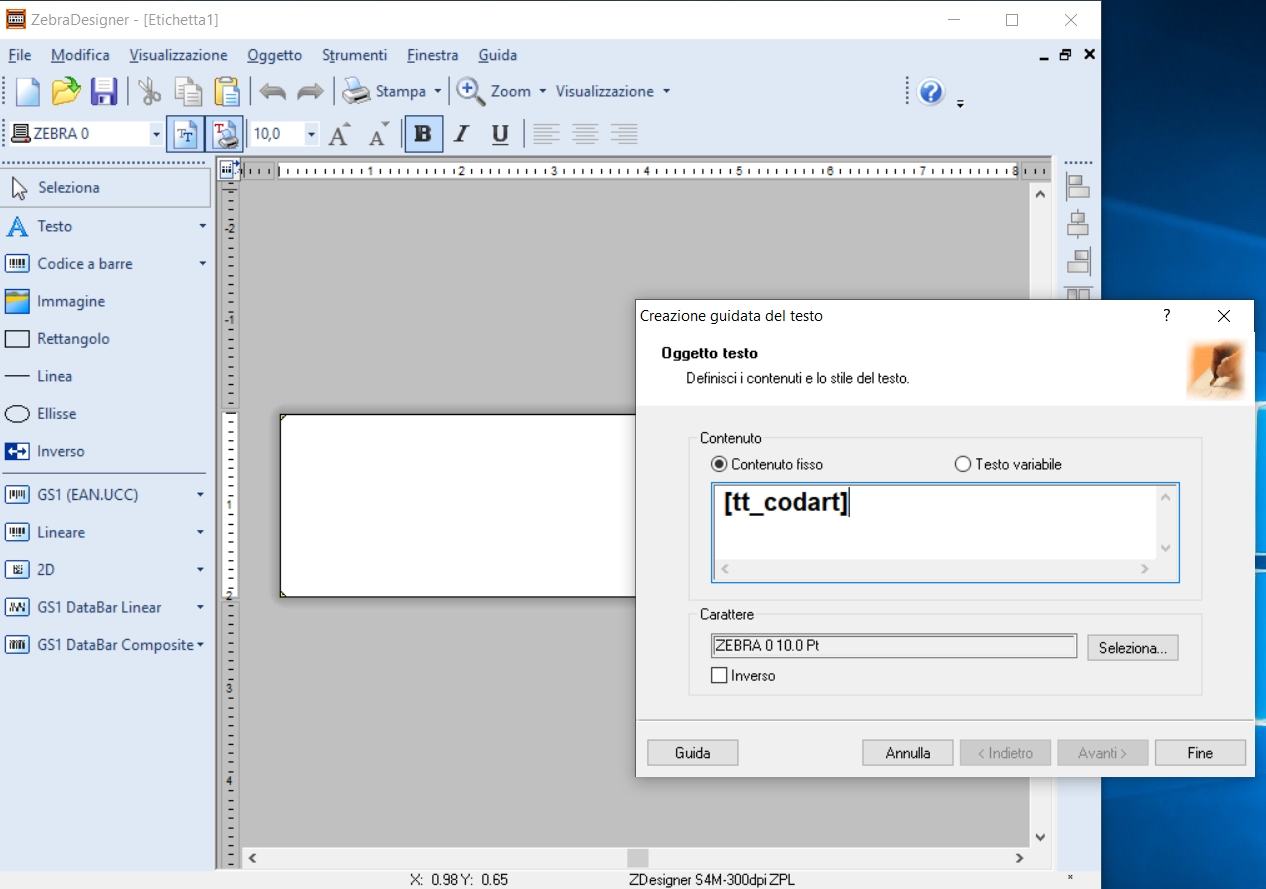
Task: Open the Strumenti menu
Action: tap(354, 55)
